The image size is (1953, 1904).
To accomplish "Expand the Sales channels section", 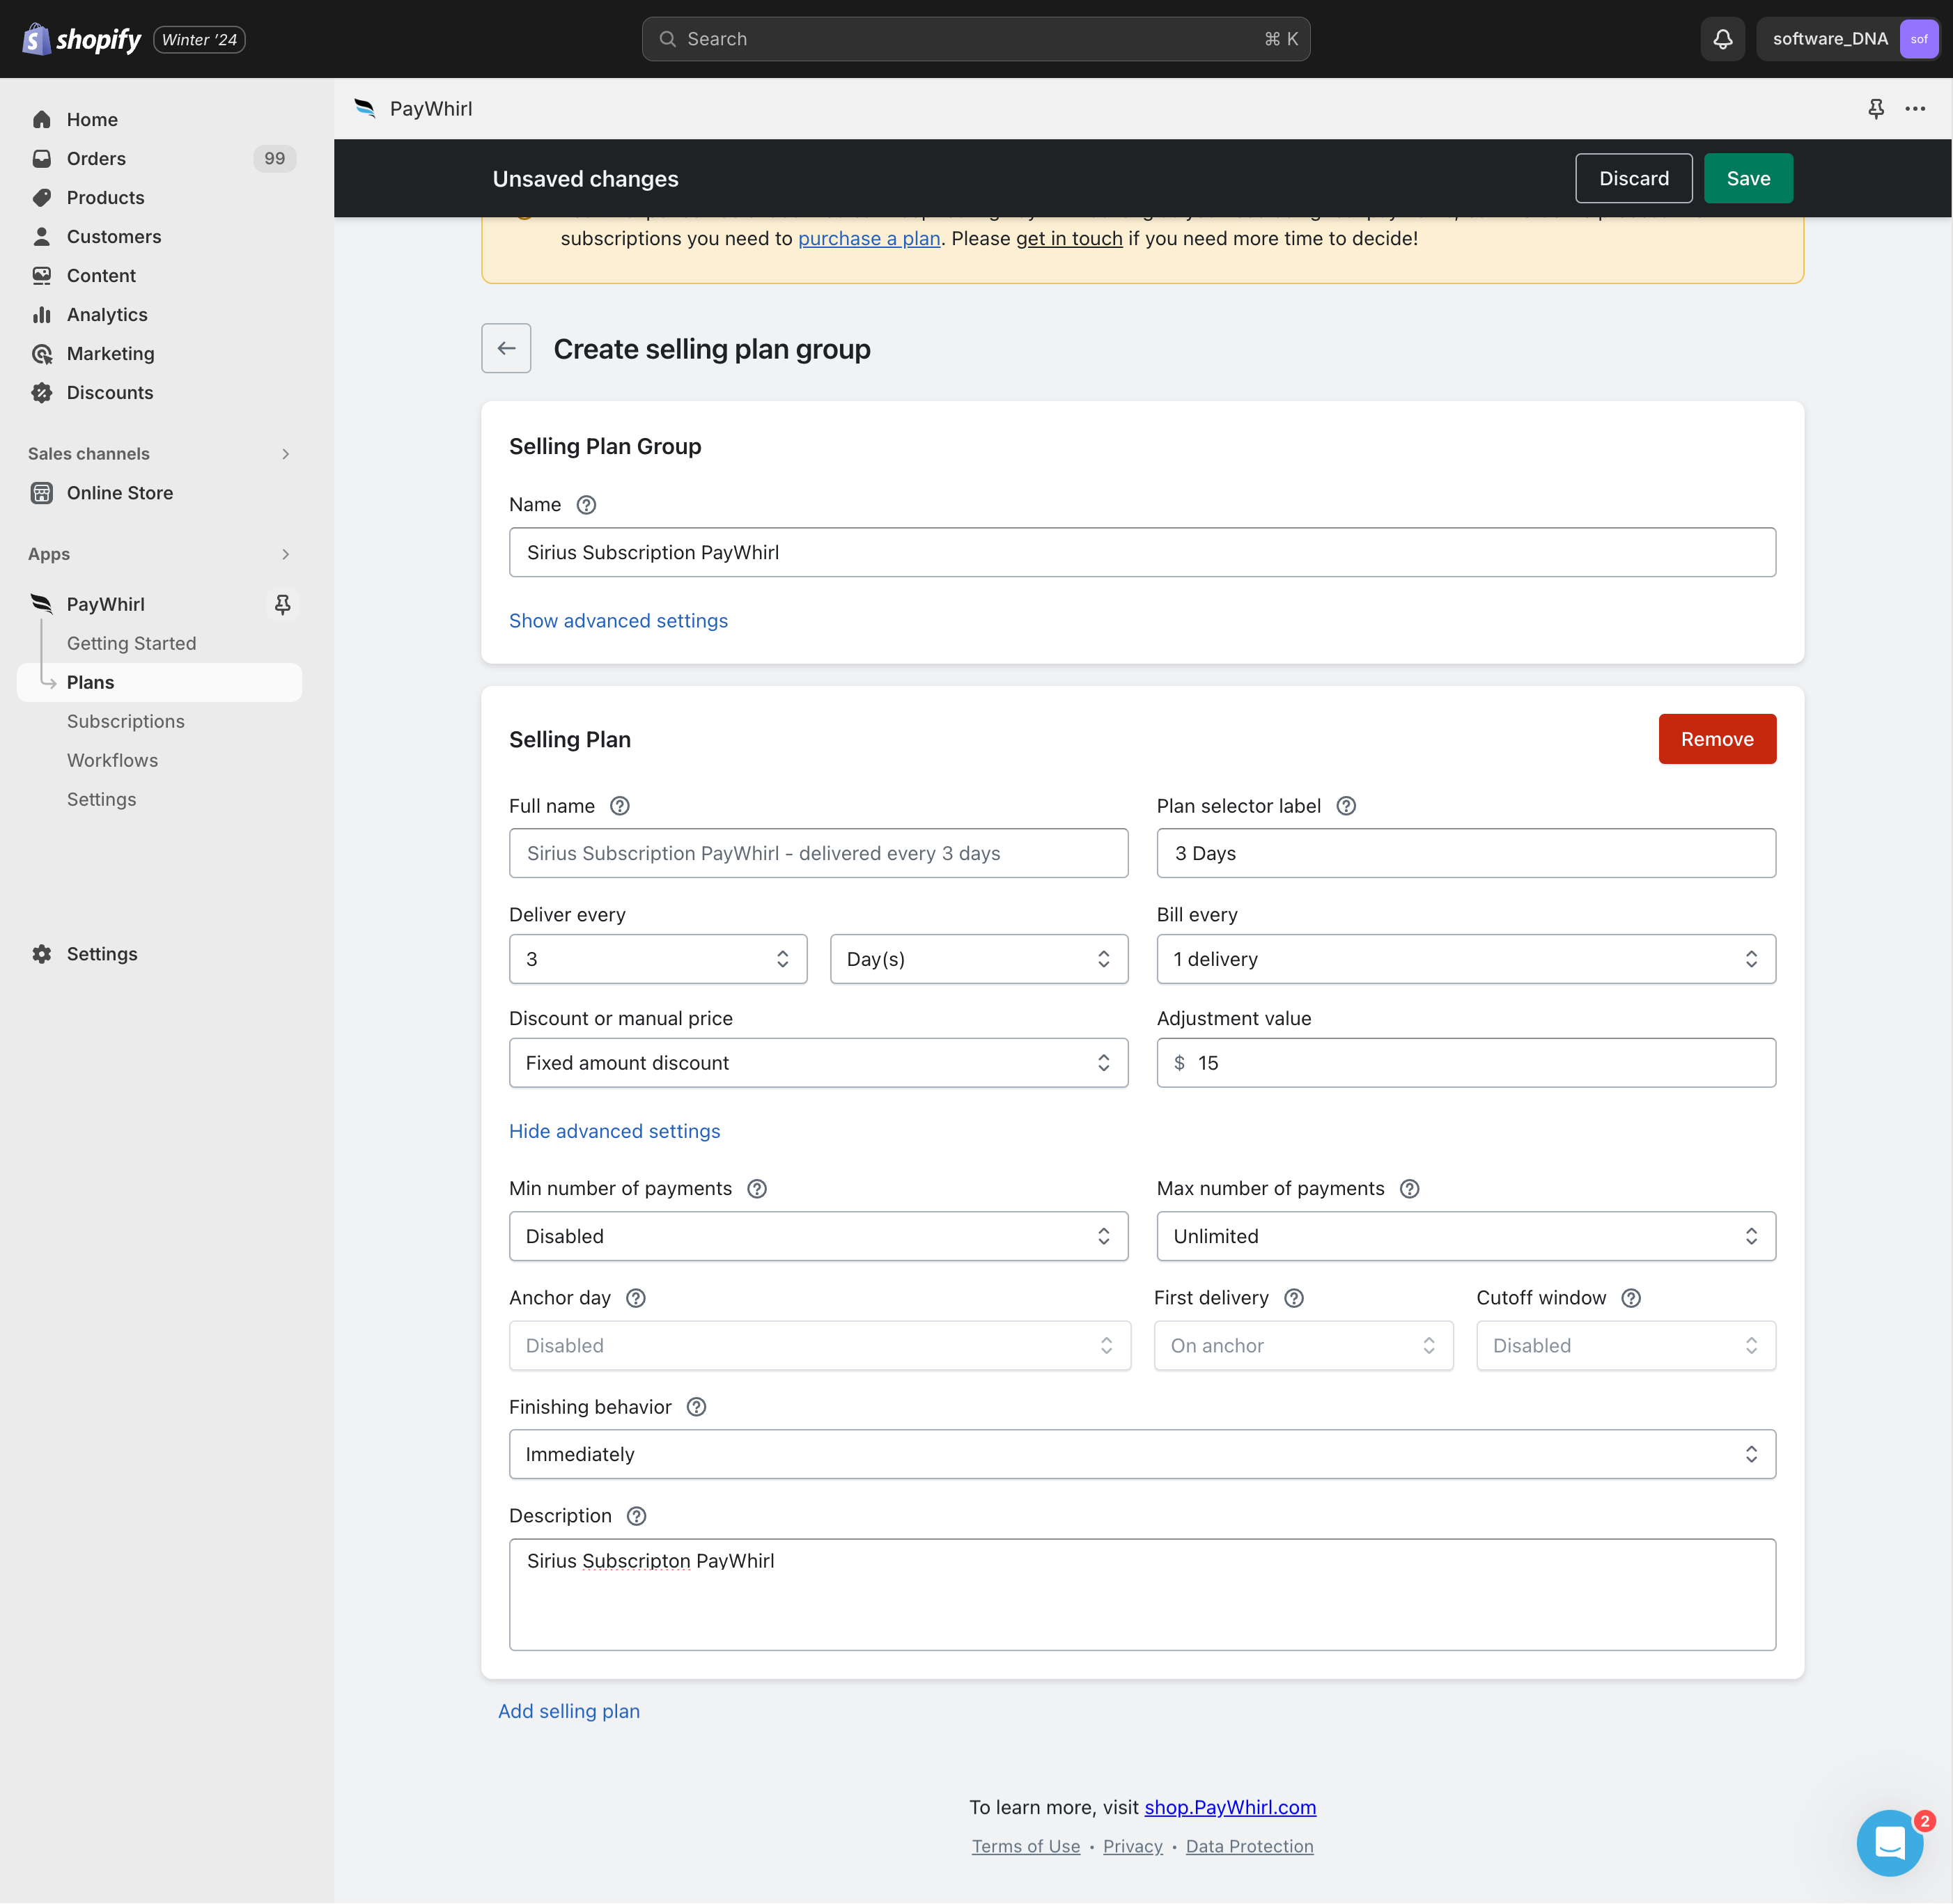I will click(286, 454).
